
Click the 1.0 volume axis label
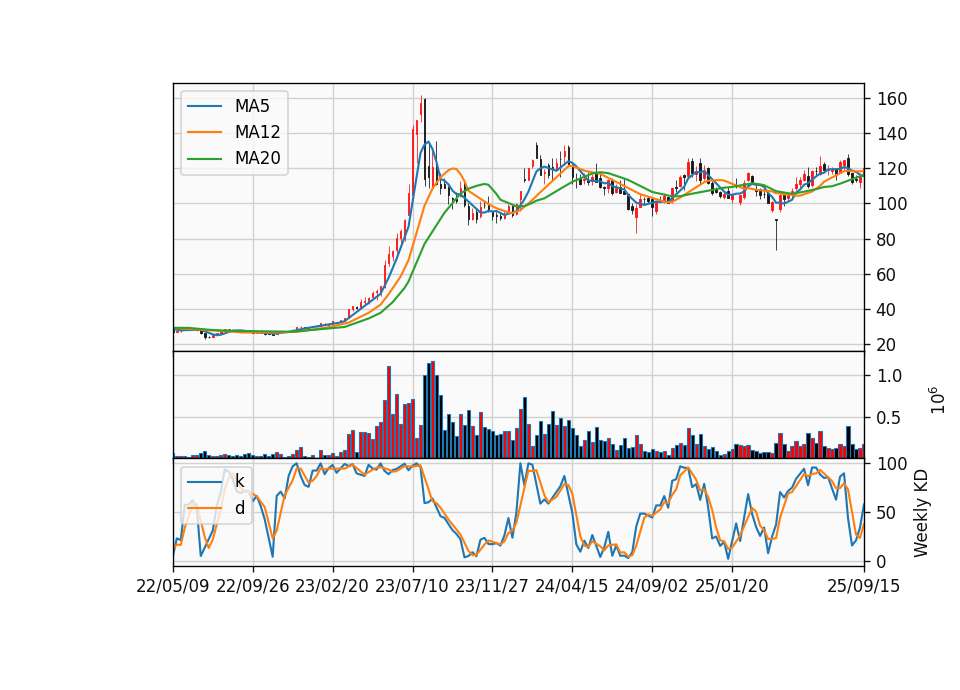tap(890, 376)
